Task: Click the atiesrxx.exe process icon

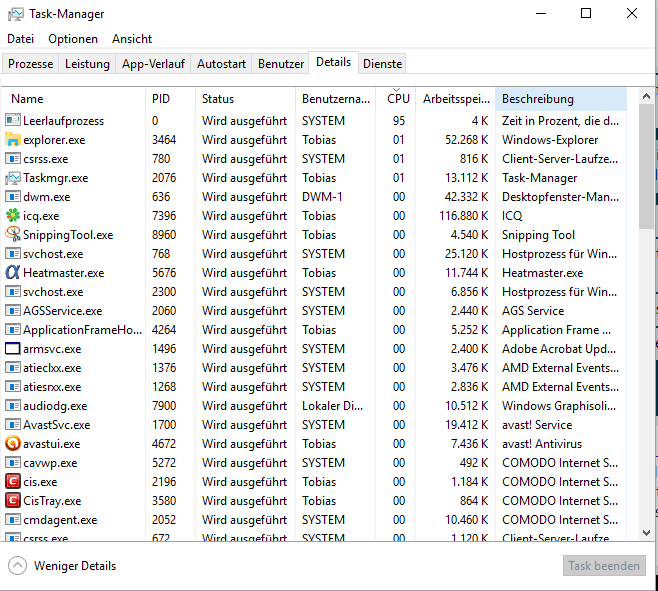Action: point(13,387)
